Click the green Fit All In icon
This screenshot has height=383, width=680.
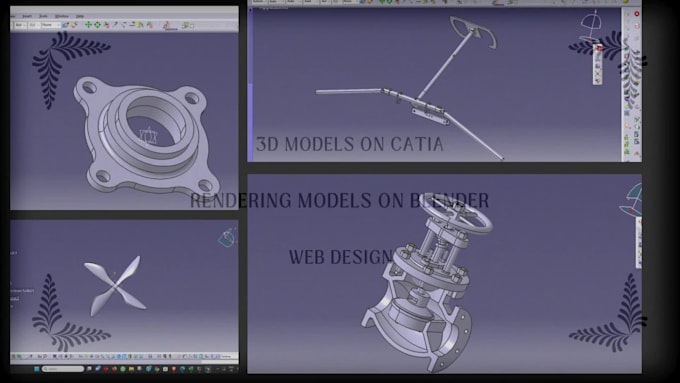98,25
